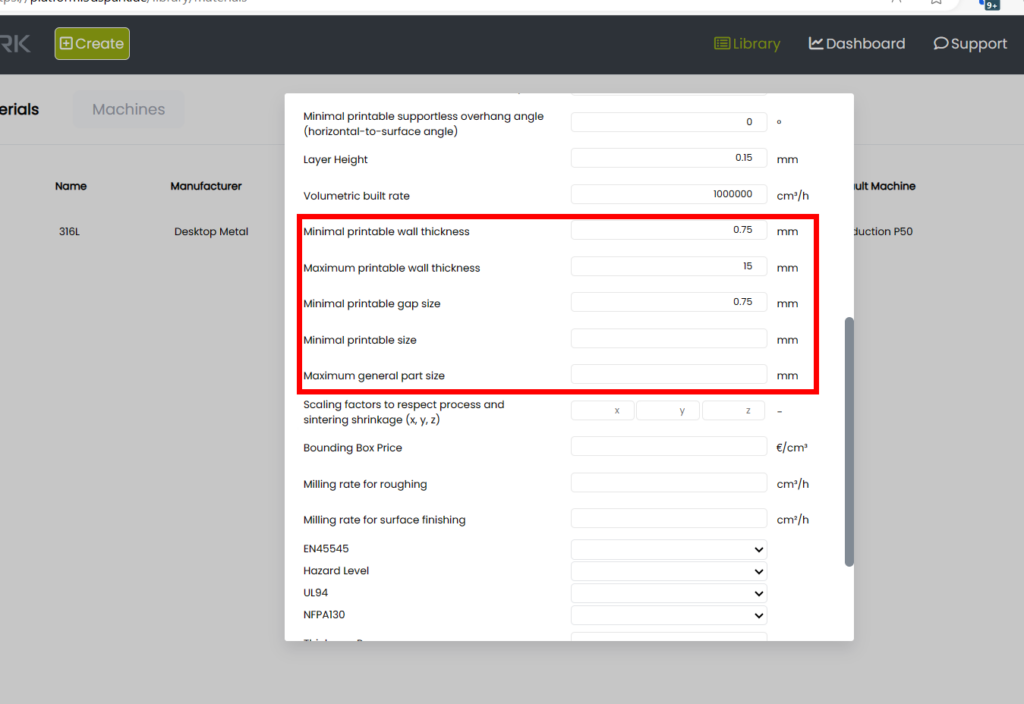Image resolution: width=1024 pixels, height=704 pixels.
Task: Open the Library menu
Action: pyautogui.click(x=747, y=43)
